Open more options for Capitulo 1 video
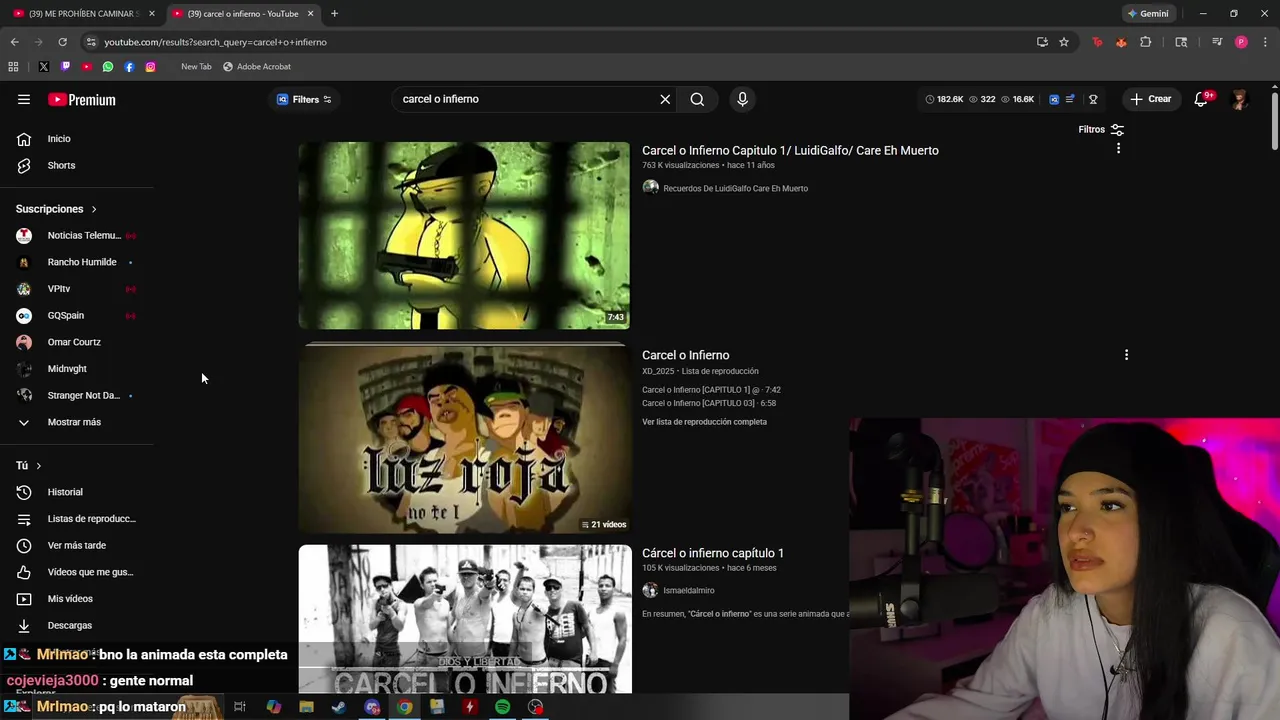Screen dimensions: 1280x720 point(1118,148)
